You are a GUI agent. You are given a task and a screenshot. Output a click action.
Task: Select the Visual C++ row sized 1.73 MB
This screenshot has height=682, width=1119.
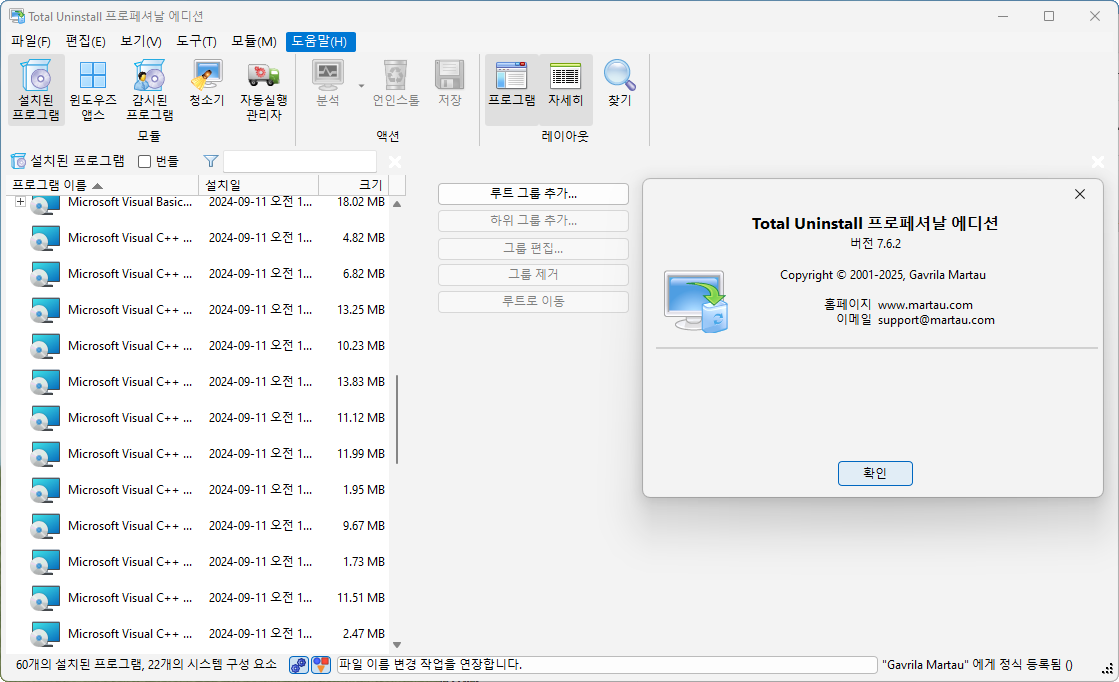point(198,561)
